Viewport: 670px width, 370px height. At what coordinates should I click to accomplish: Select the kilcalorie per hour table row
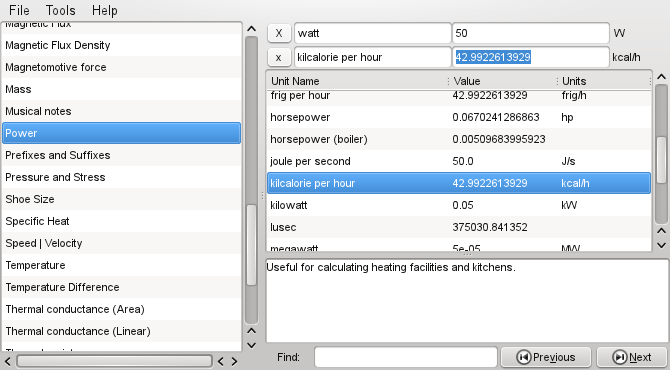click(x=459, y=183)
